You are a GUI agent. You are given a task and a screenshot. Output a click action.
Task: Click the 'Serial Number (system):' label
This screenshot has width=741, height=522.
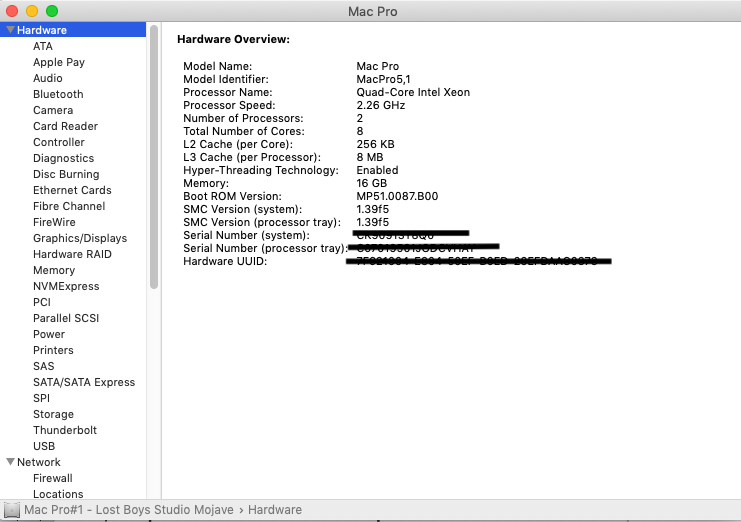[246, 235]
